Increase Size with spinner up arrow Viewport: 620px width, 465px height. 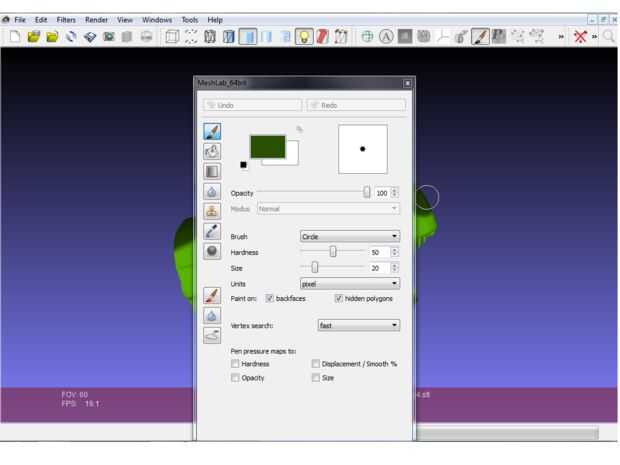click(x=394, y=265)
